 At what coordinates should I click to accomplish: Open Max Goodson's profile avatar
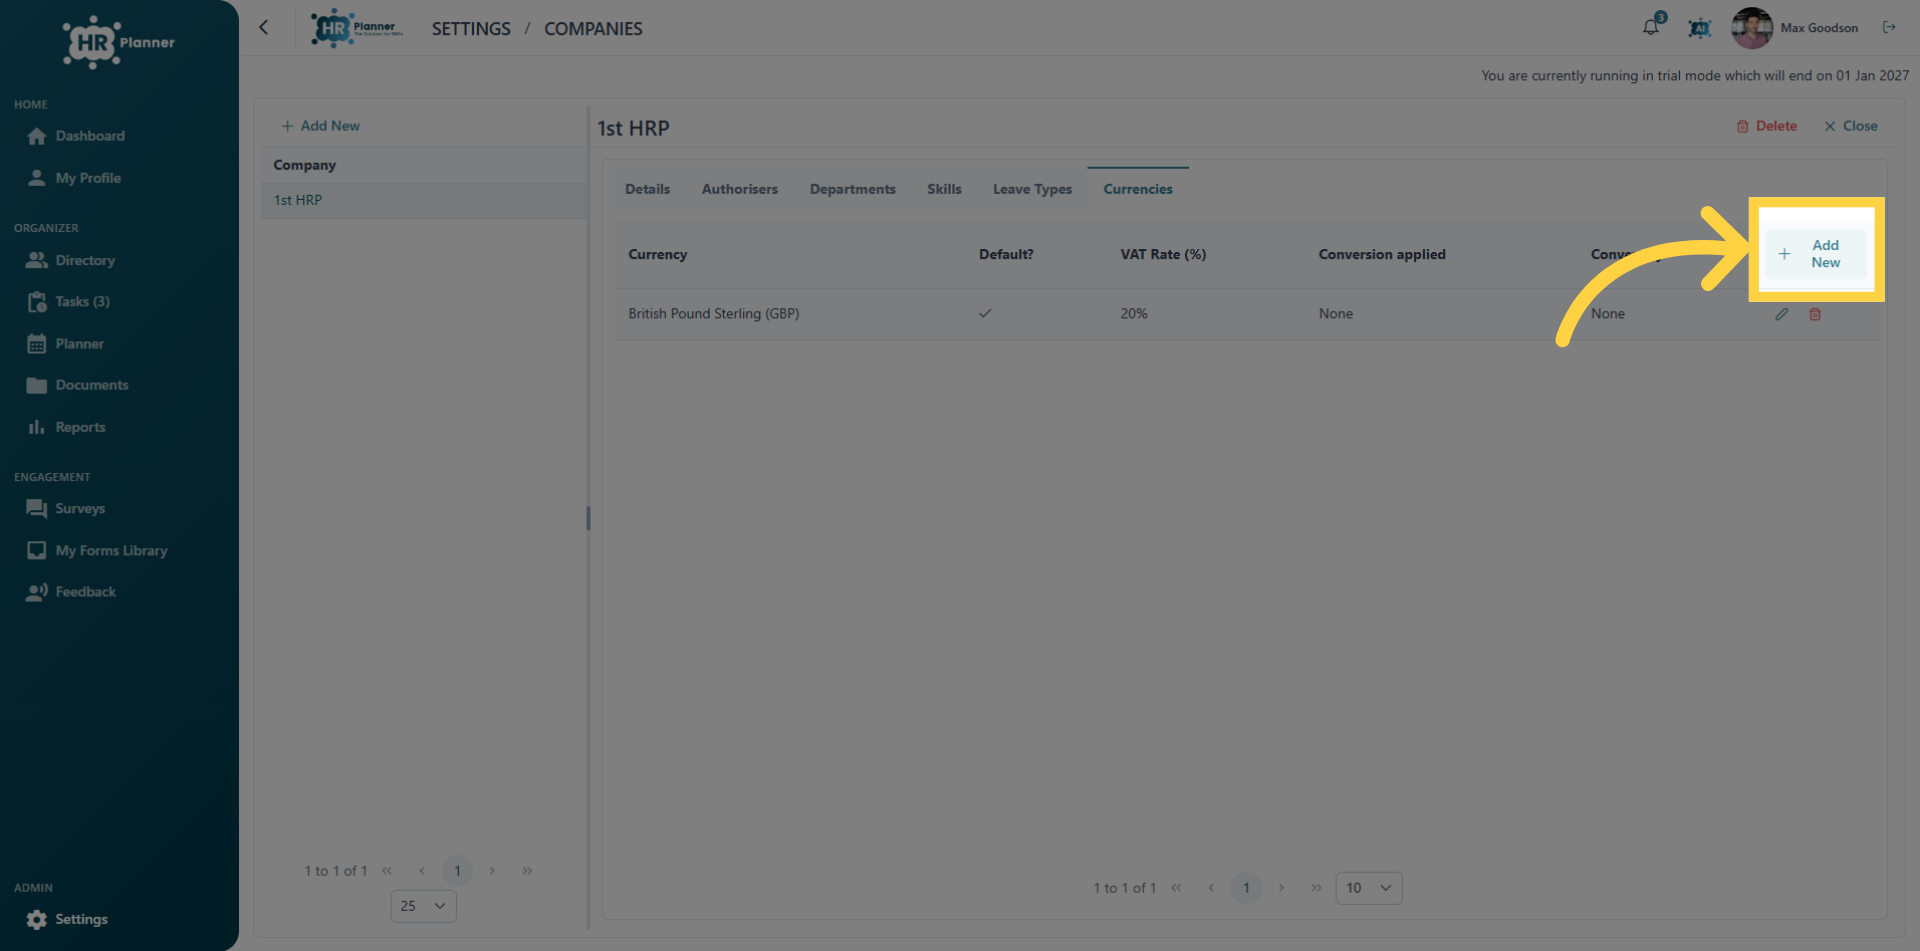point(1751,28)
